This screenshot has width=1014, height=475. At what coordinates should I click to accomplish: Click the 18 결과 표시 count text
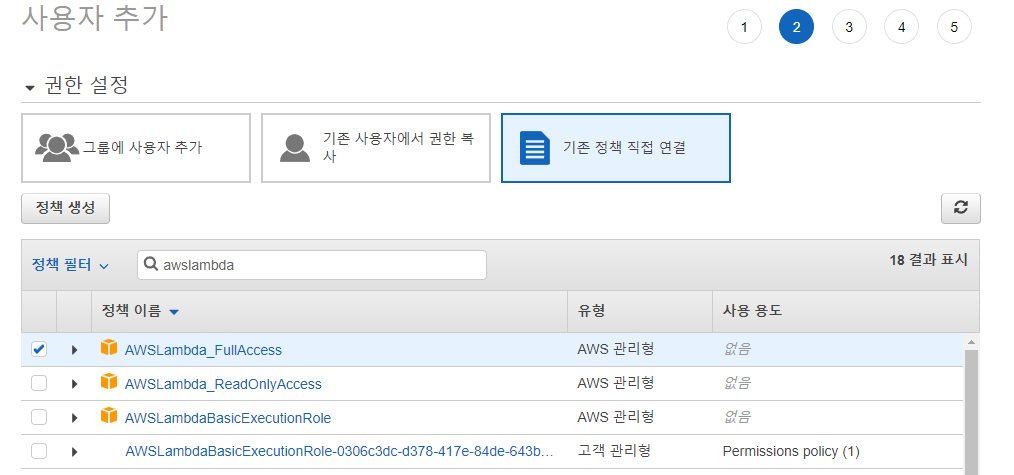(929, 260)
